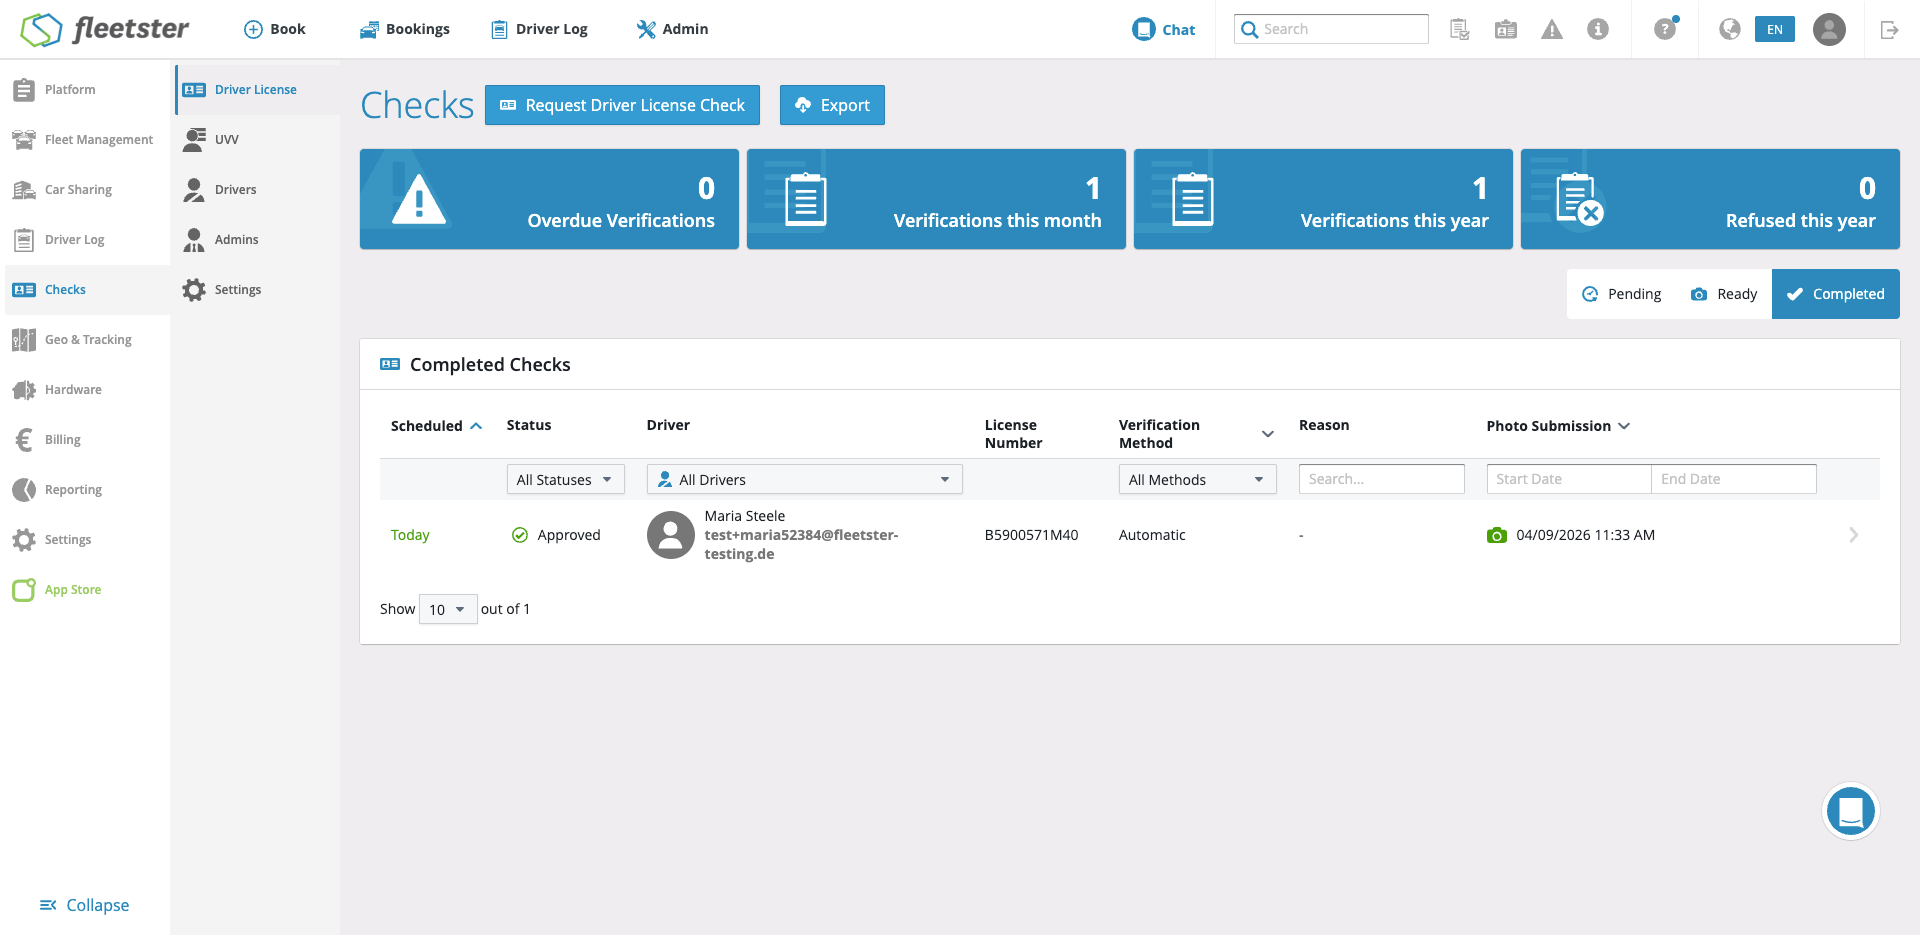This screenshot has height=935, width=1920.
Task: Open the help question mark icon
Action: coord(1665,29)
